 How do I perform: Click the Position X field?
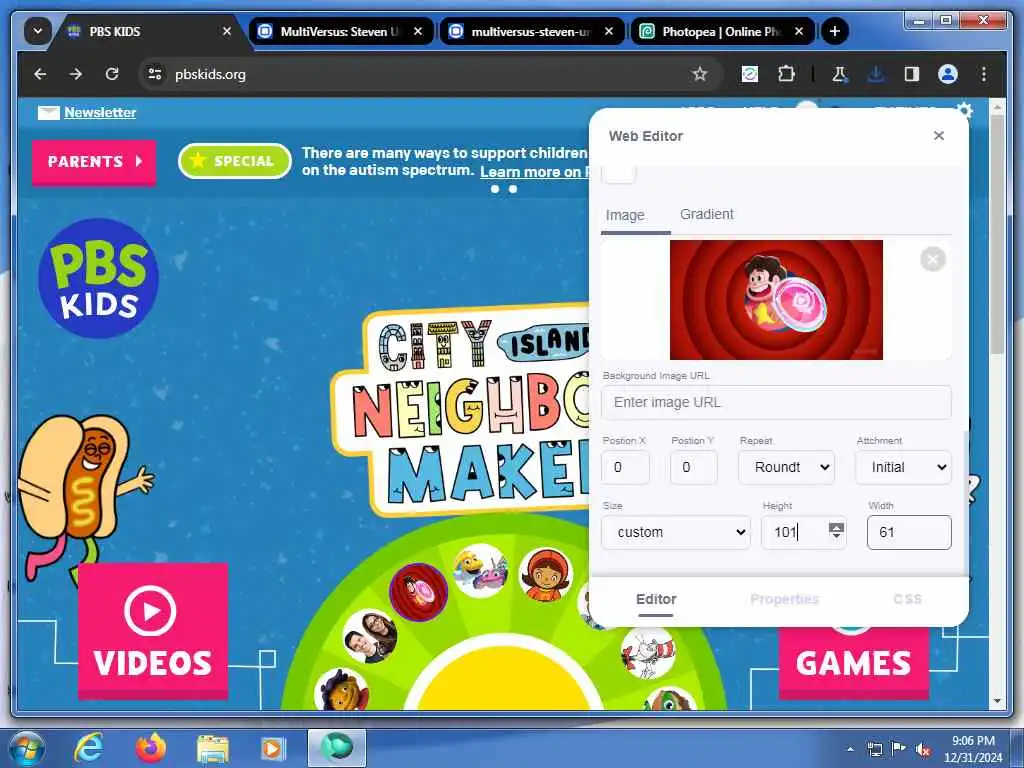(x=625, y=467)
